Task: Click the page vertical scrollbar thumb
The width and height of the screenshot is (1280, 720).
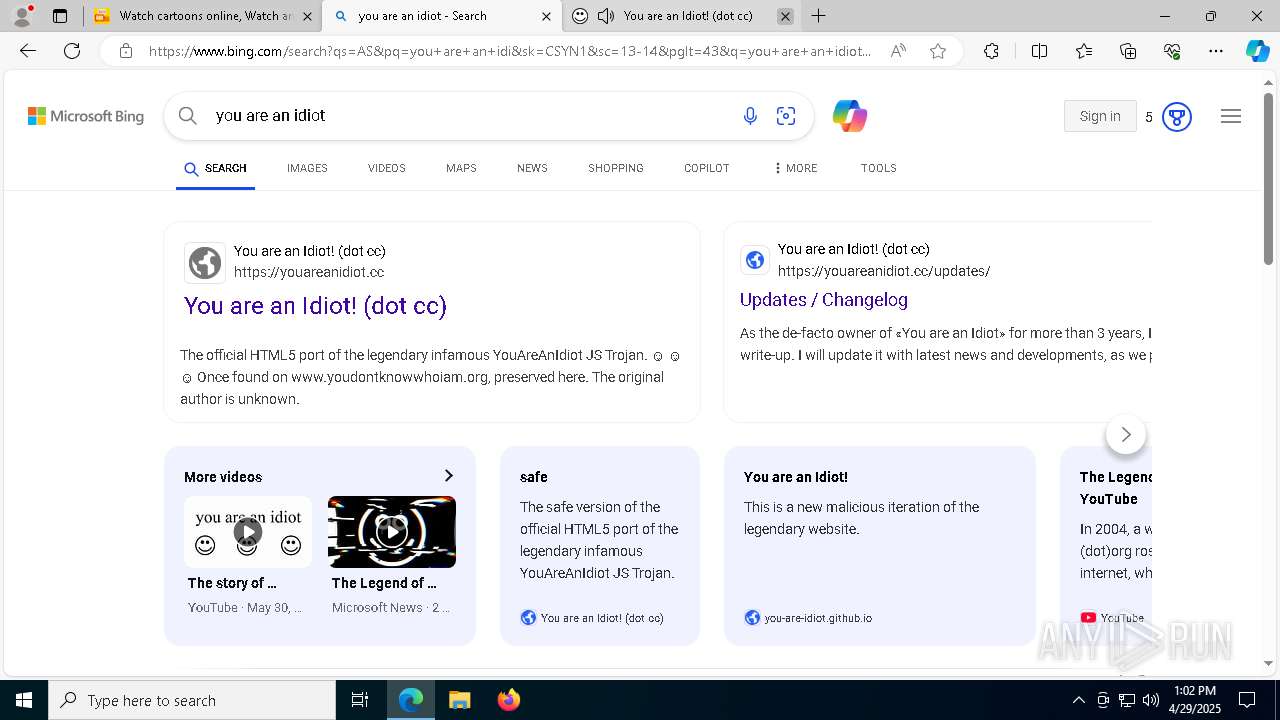Action: click(x=1268, y=180)
